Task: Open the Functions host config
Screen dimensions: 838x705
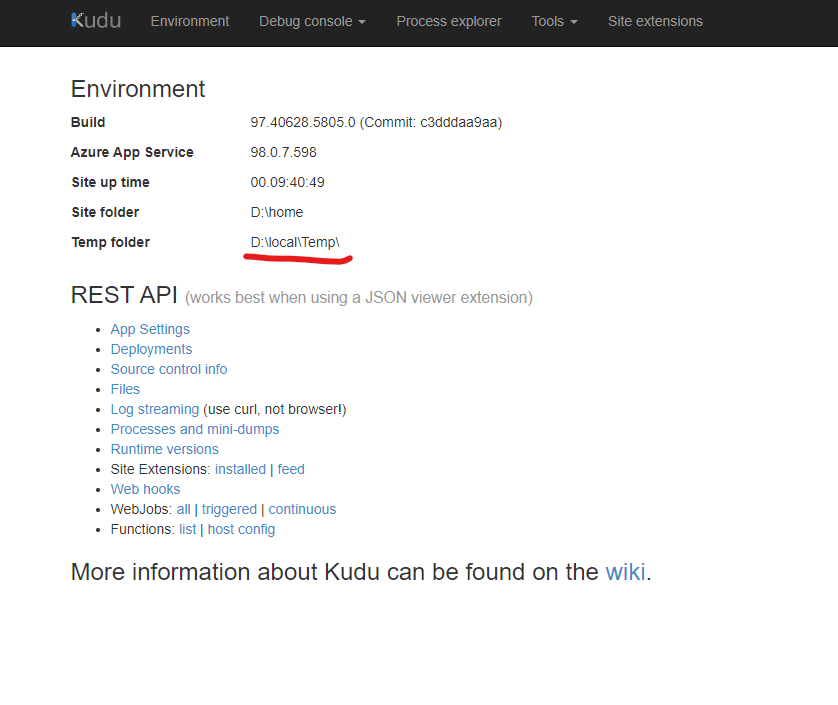Action: [241, 529]
